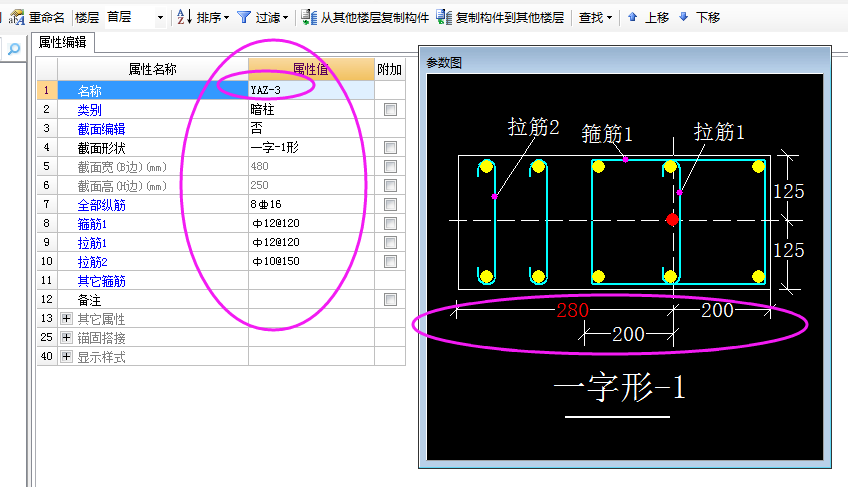Select the 截面编辑 value 否
Screen dimensions: 848x487
[311, 128]
